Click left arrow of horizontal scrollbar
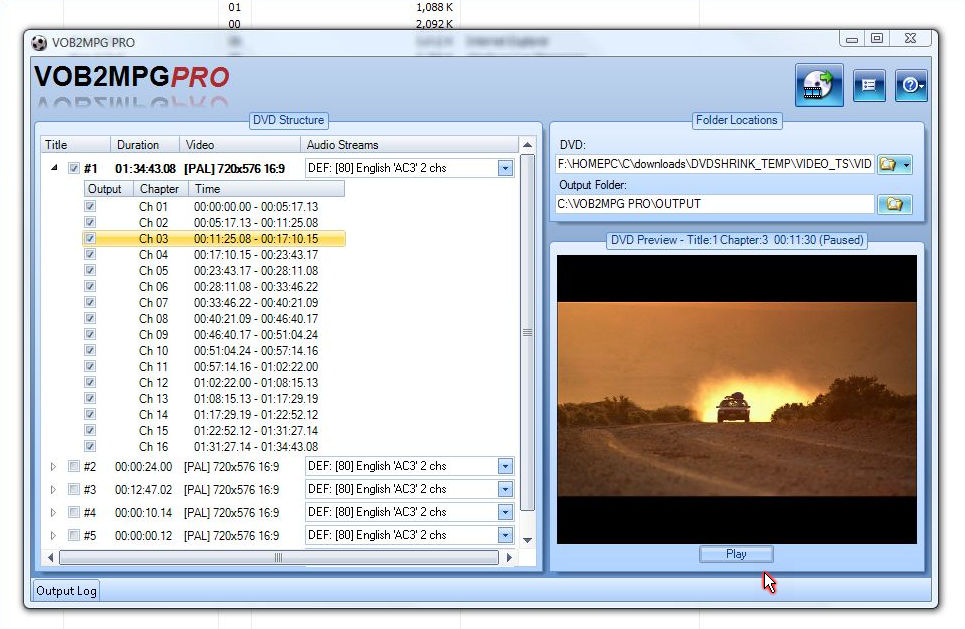The width and height of the screenshot is (965, 629). tap(50, 558)
